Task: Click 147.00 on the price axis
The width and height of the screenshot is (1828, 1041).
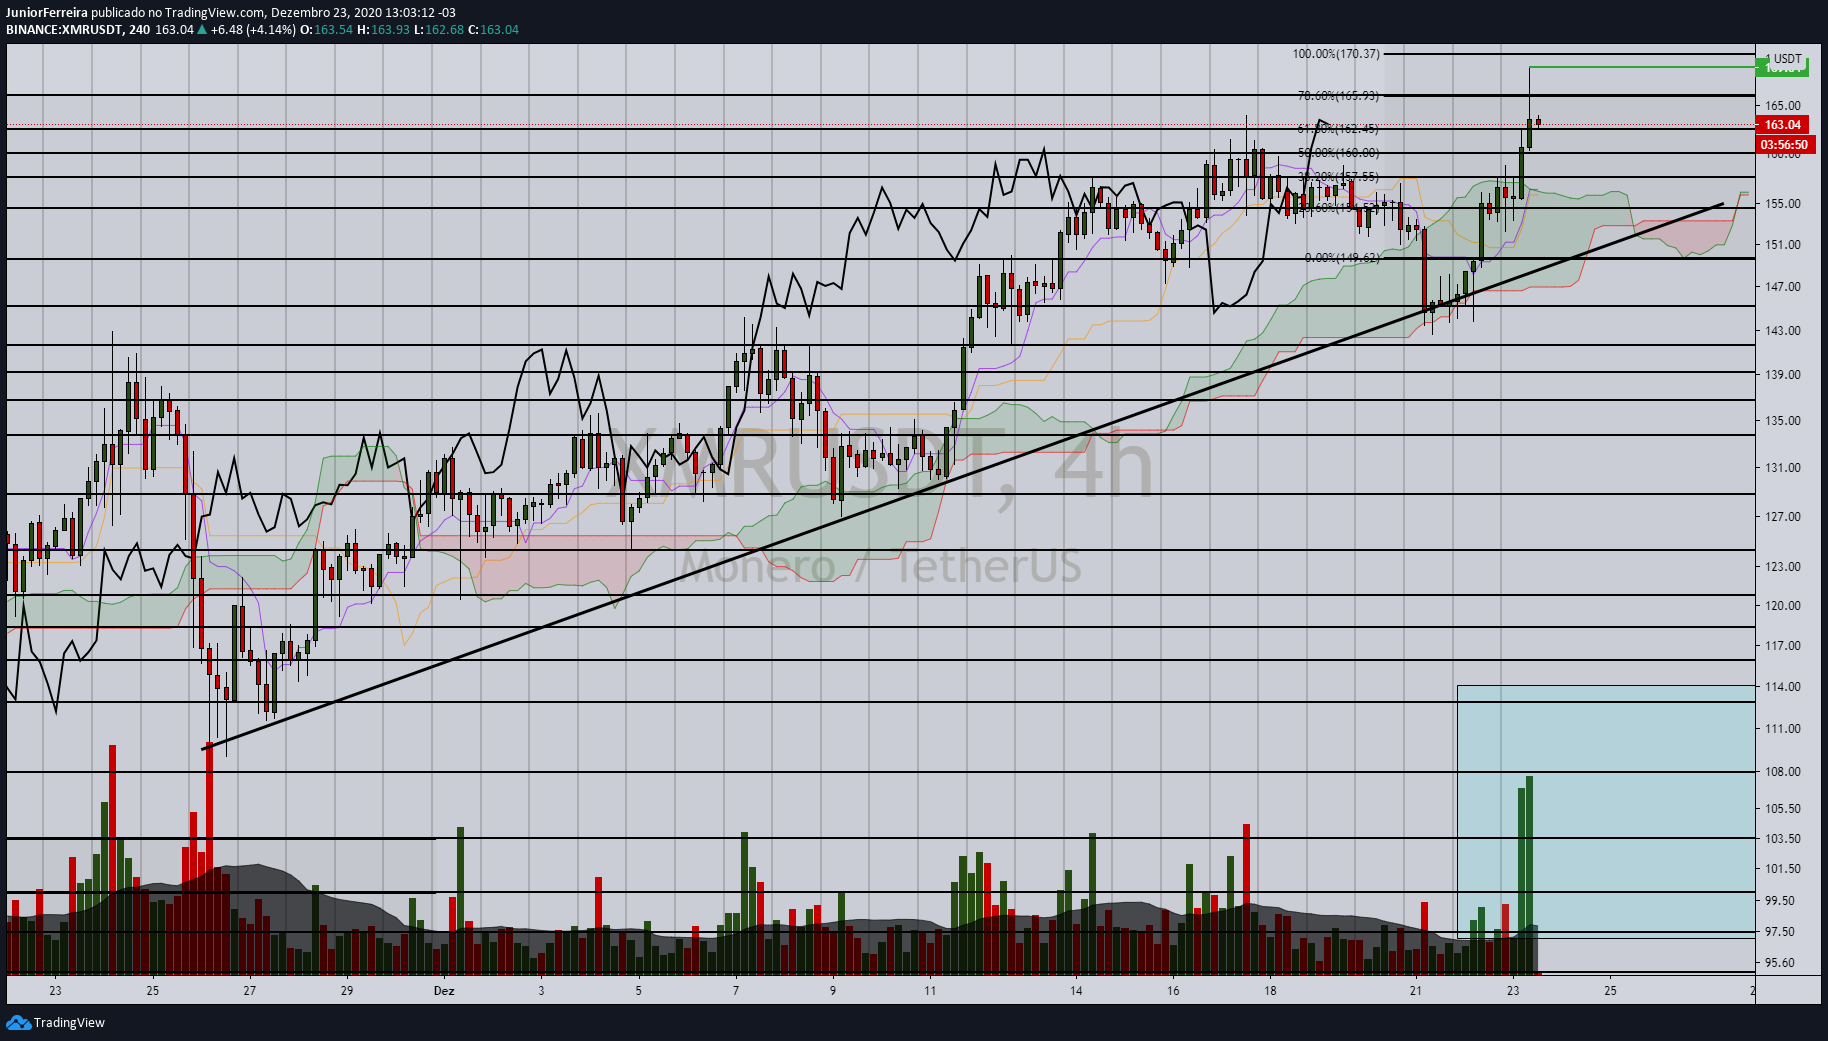Action: [1783, 287]
